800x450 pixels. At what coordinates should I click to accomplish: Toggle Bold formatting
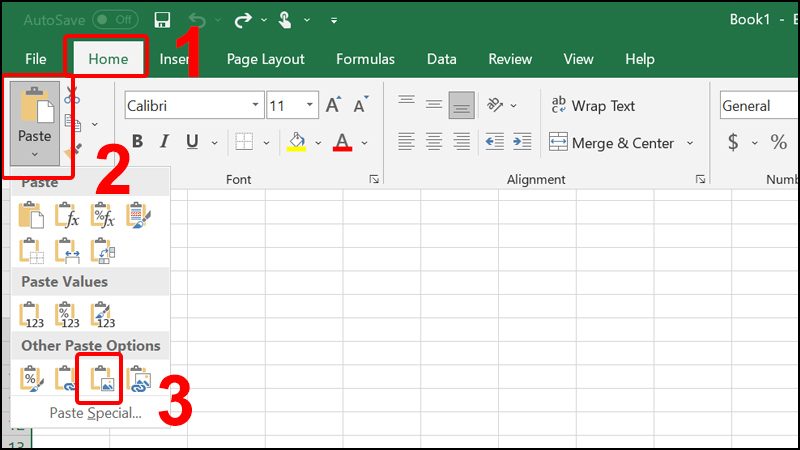click(137, 141)
